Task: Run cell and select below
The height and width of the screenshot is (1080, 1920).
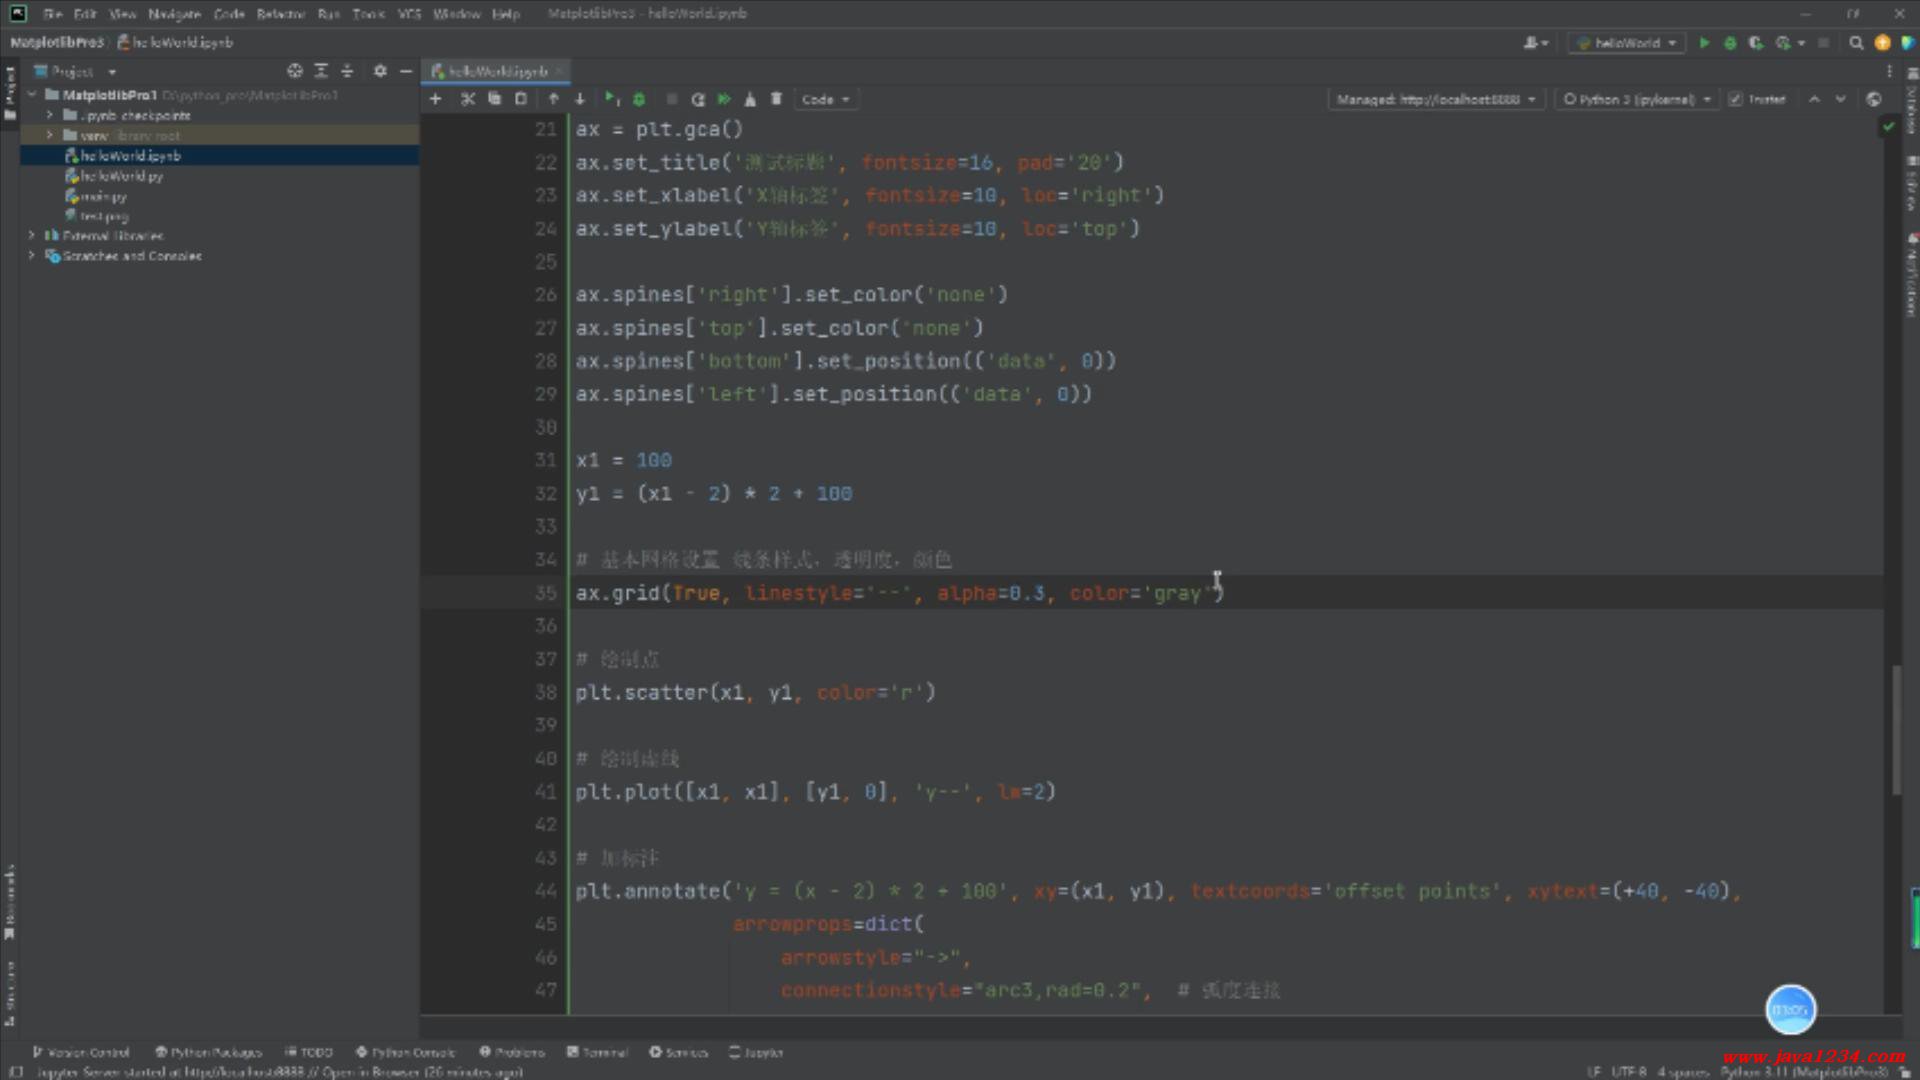Action: (611, 99)
